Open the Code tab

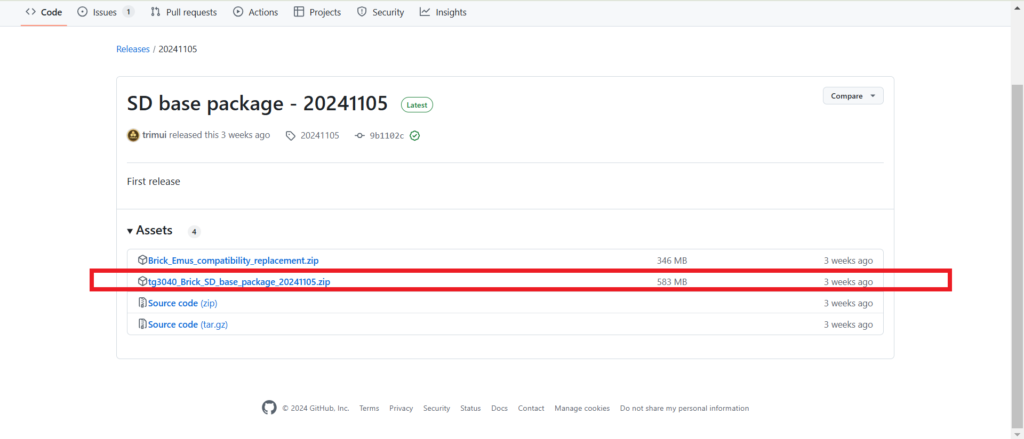44,12
